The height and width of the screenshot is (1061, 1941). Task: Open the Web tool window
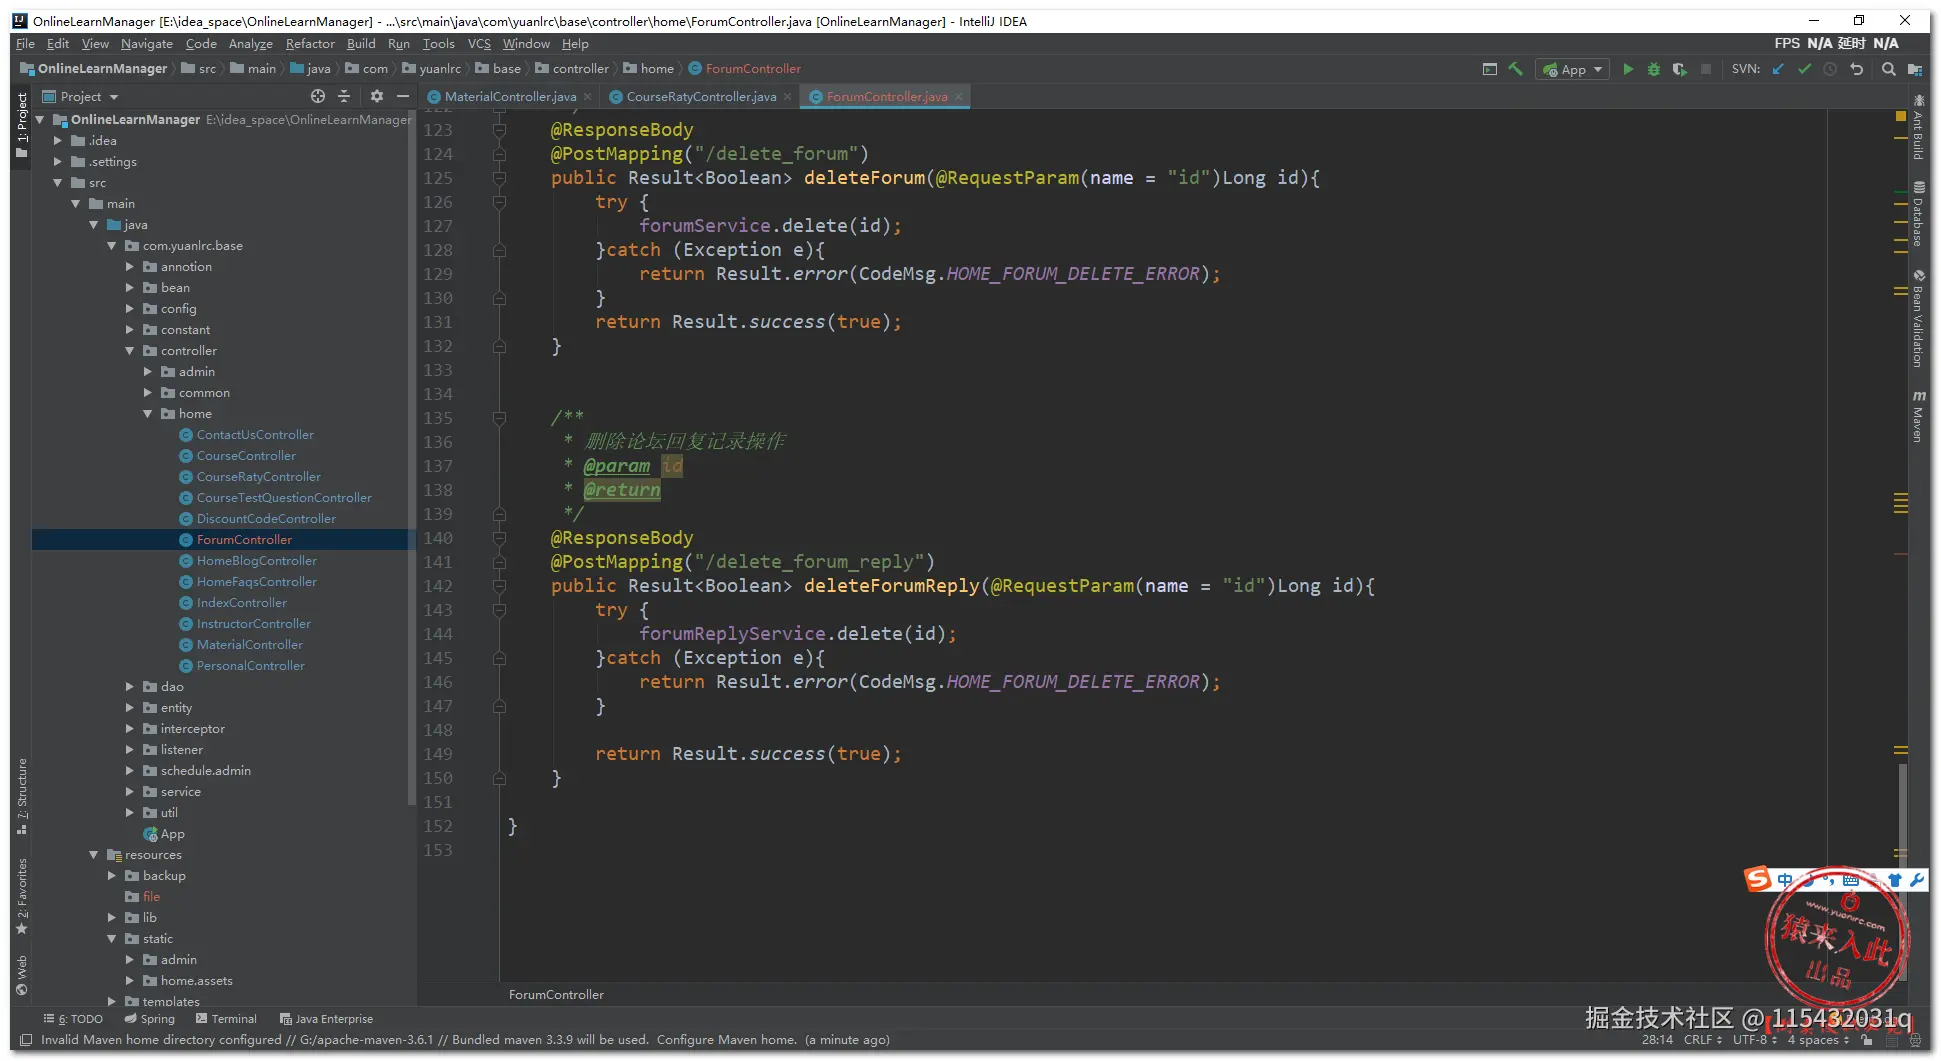tap(22, 975)
